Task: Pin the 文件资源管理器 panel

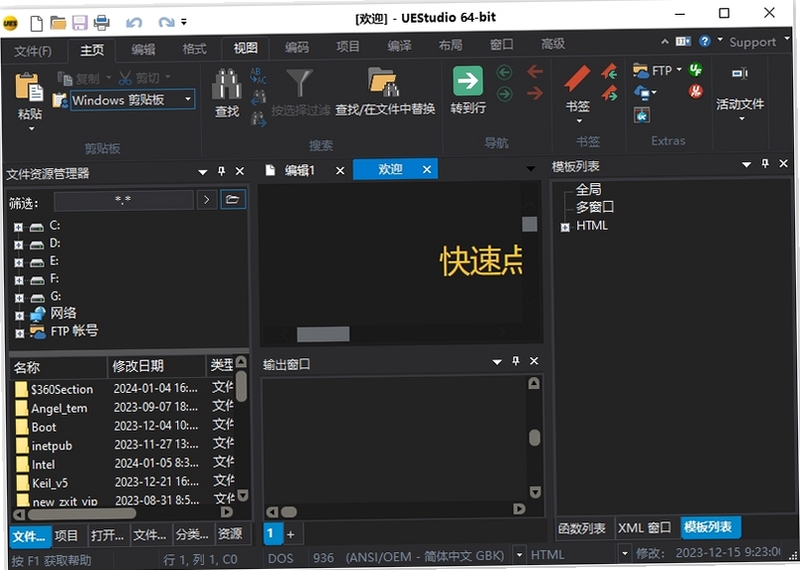Action: 221,171
